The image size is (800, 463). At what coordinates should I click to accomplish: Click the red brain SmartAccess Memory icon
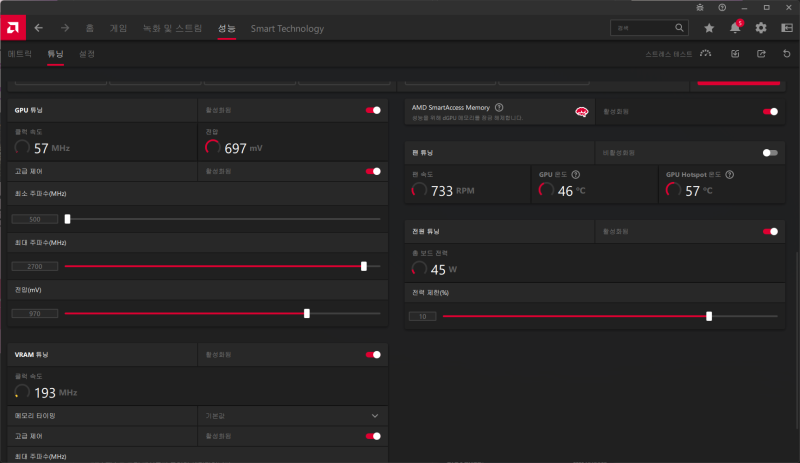point(582,112)
